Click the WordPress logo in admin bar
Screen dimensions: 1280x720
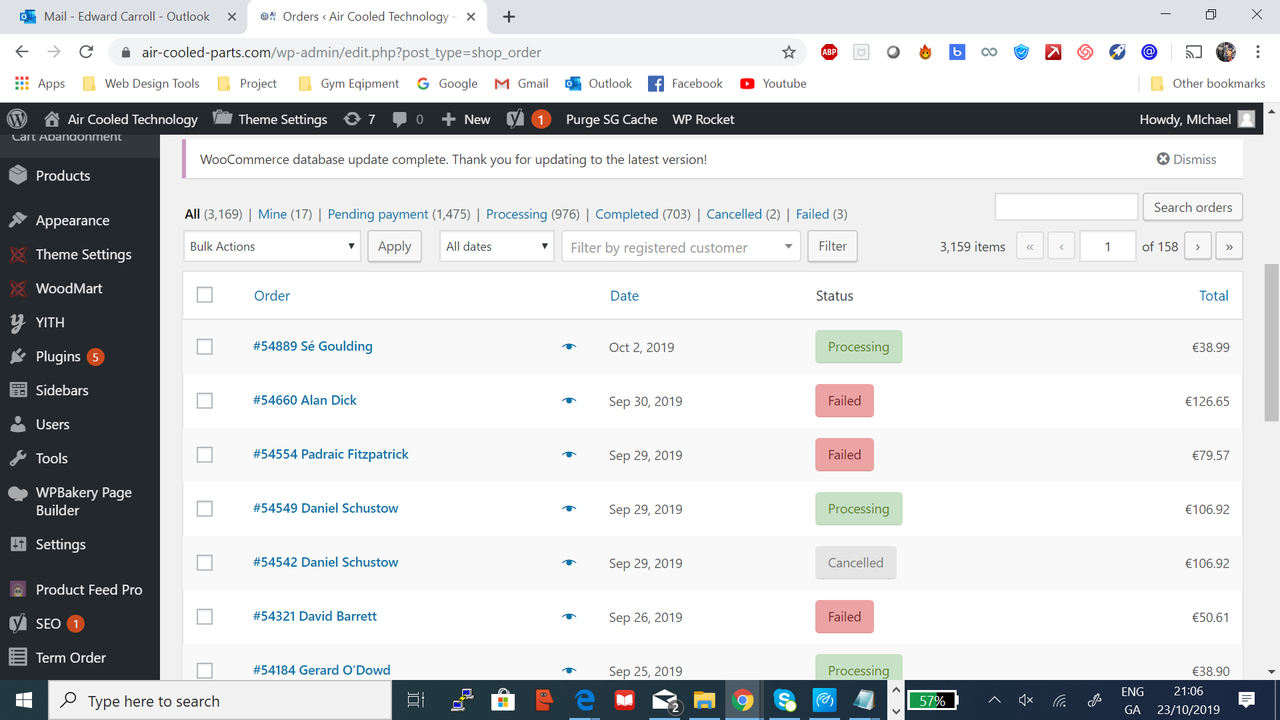click(x=16, y=119)
